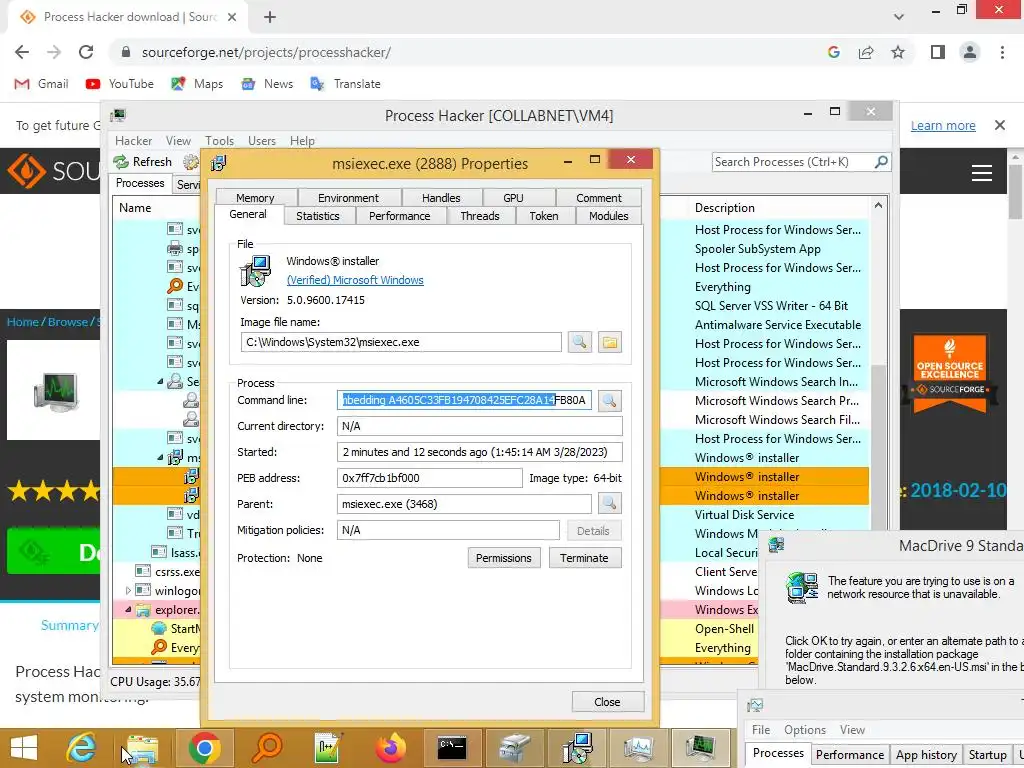Image resolution: width=1024 pixels, height=768 pixels.
Task: Click the Windows installer file icon
Action: coord(255,272)
